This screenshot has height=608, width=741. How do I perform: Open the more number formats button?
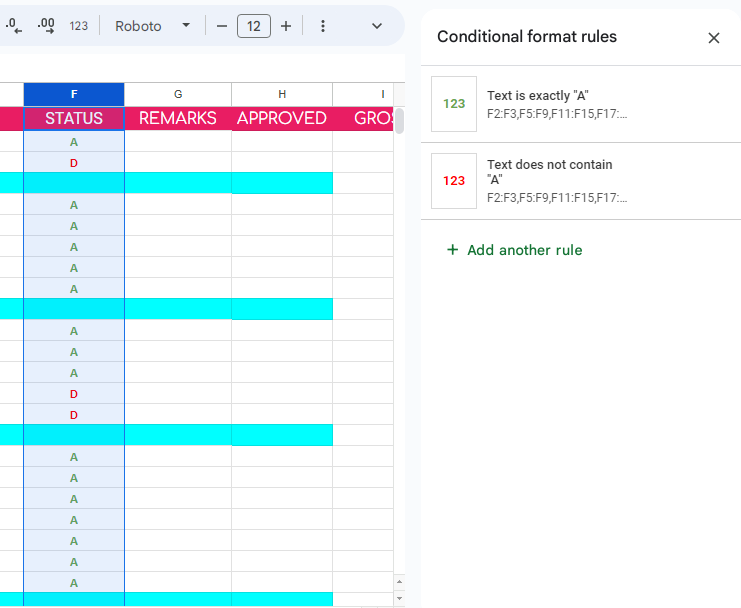[x=79, y=26]
